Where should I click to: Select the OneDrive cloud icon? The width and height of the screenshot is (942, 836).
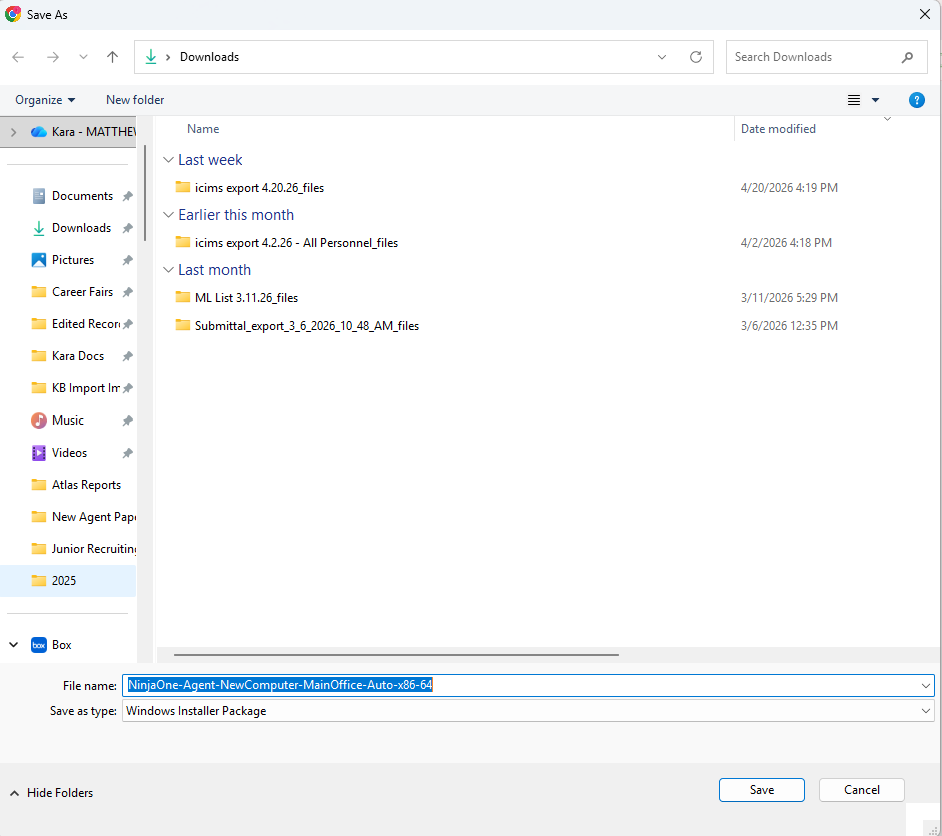point(38,132)
